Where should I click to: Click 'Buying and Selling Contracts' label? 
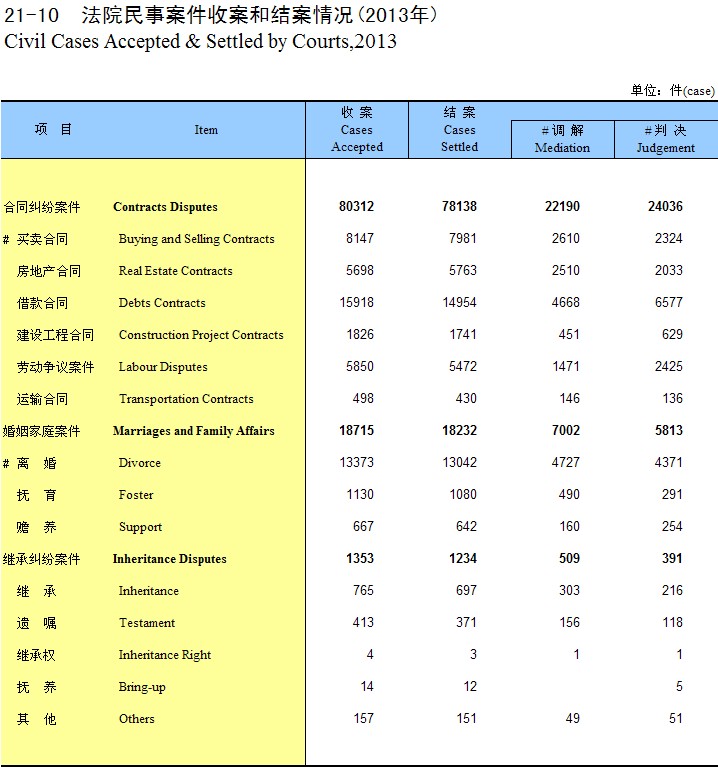point(197,239)
